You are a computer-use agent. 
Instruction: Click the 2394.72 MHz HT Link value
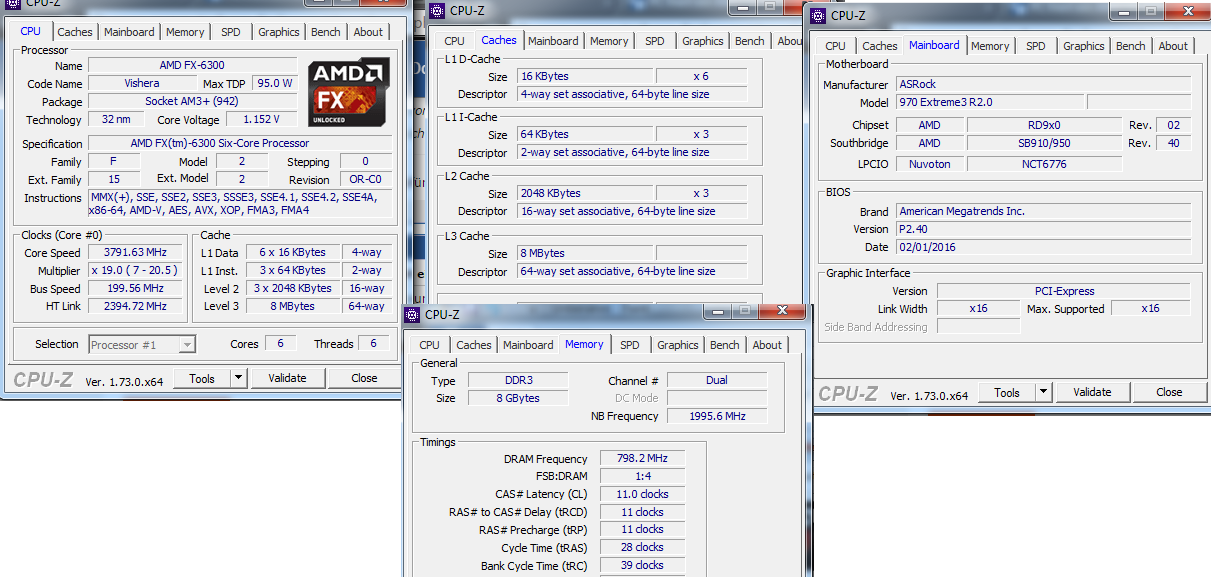coord(136,306)
